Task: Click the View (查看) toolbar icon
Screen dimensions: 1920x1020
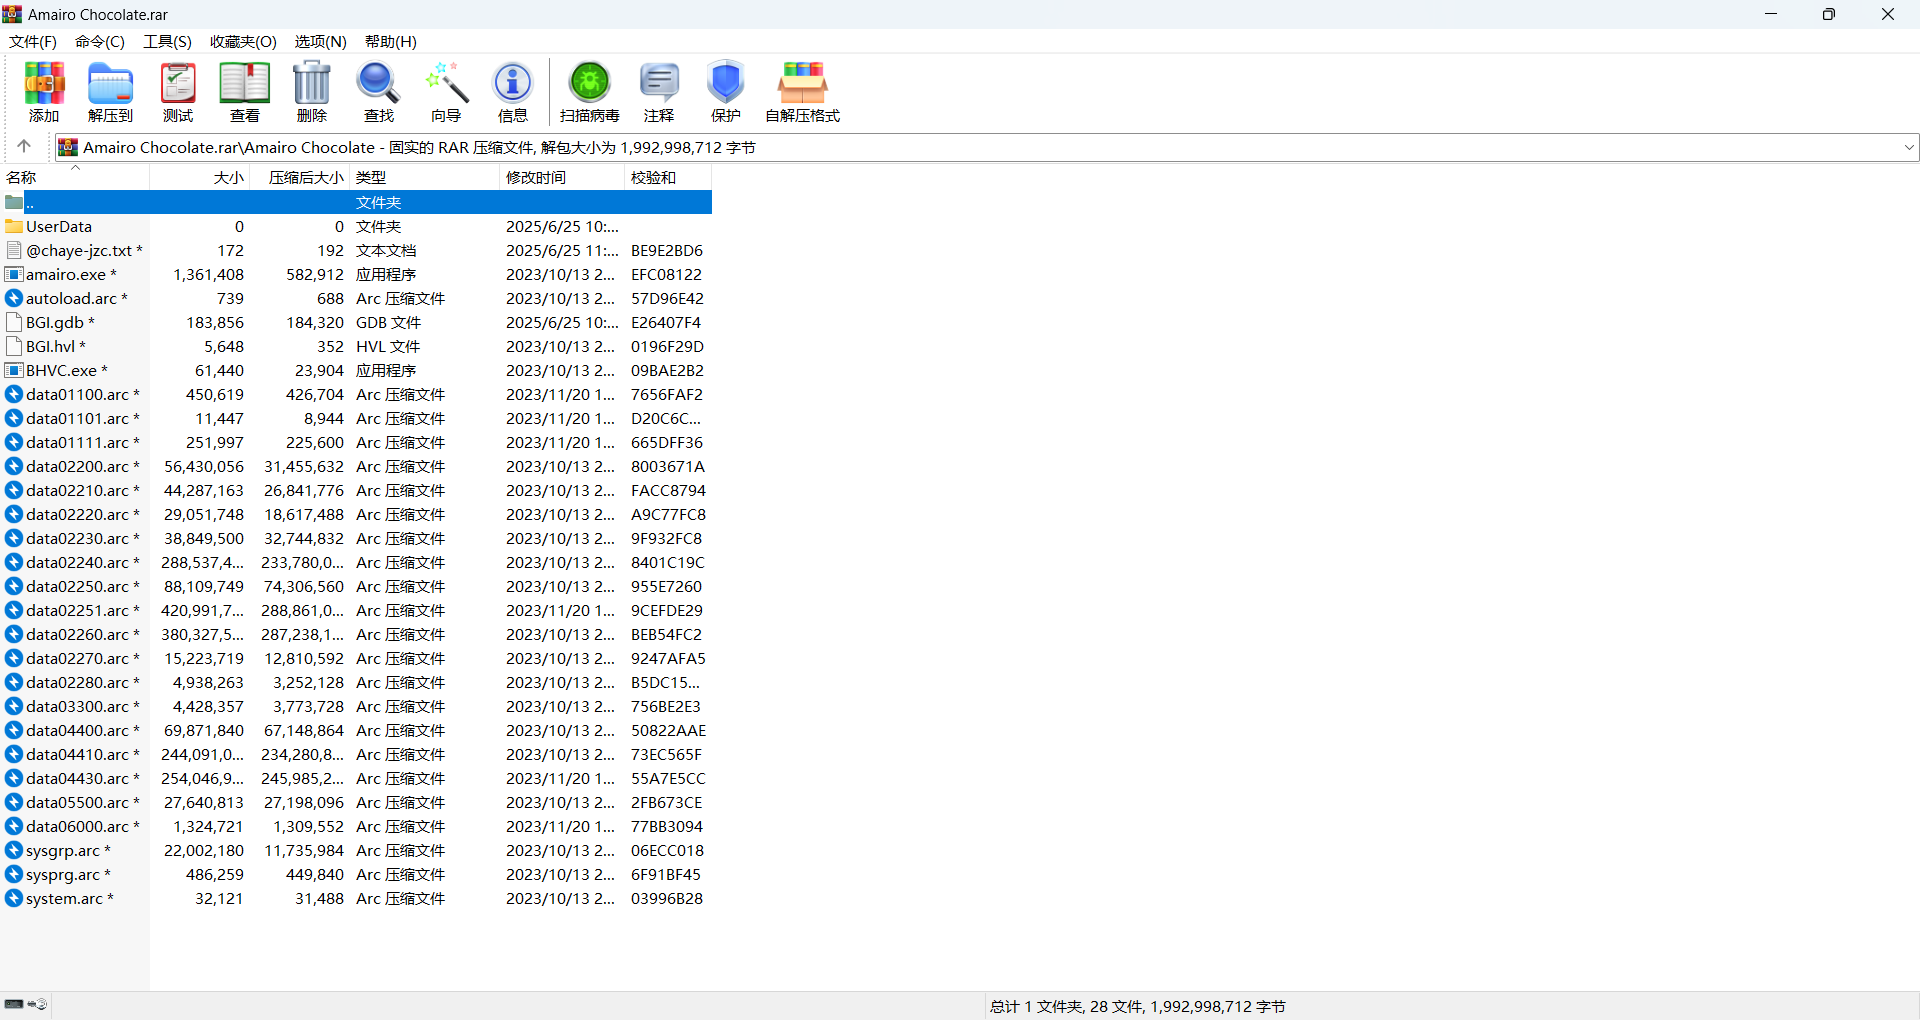Action: pyautogui.click(x=245, y=90)
